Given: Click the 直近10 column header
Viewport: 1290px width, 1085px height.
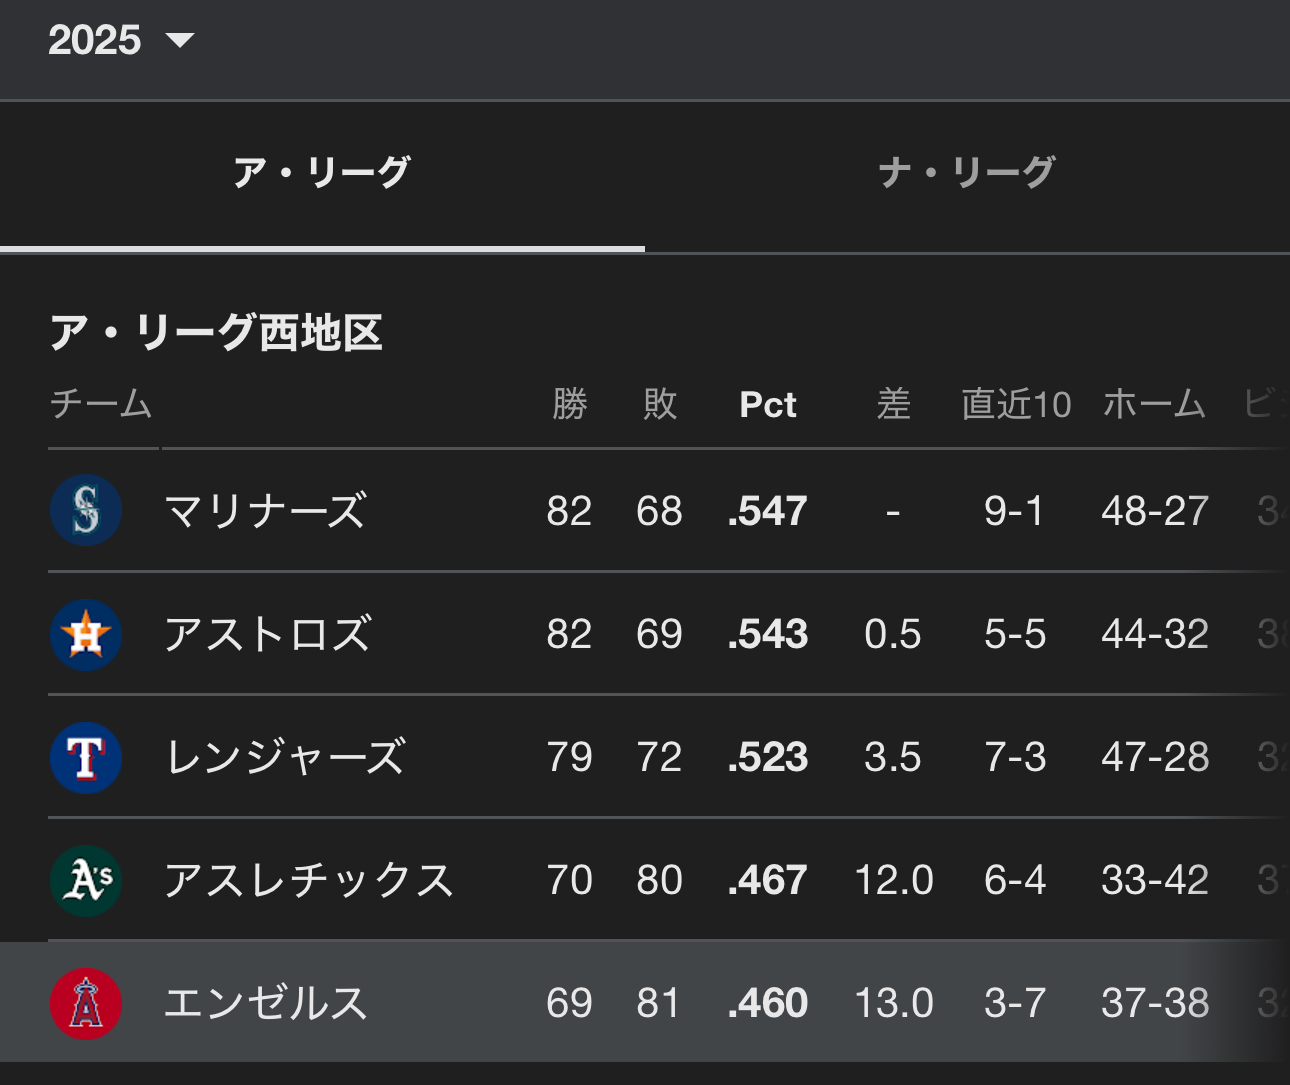Looking at the screenshot, I should click(x=1016, y=404).
